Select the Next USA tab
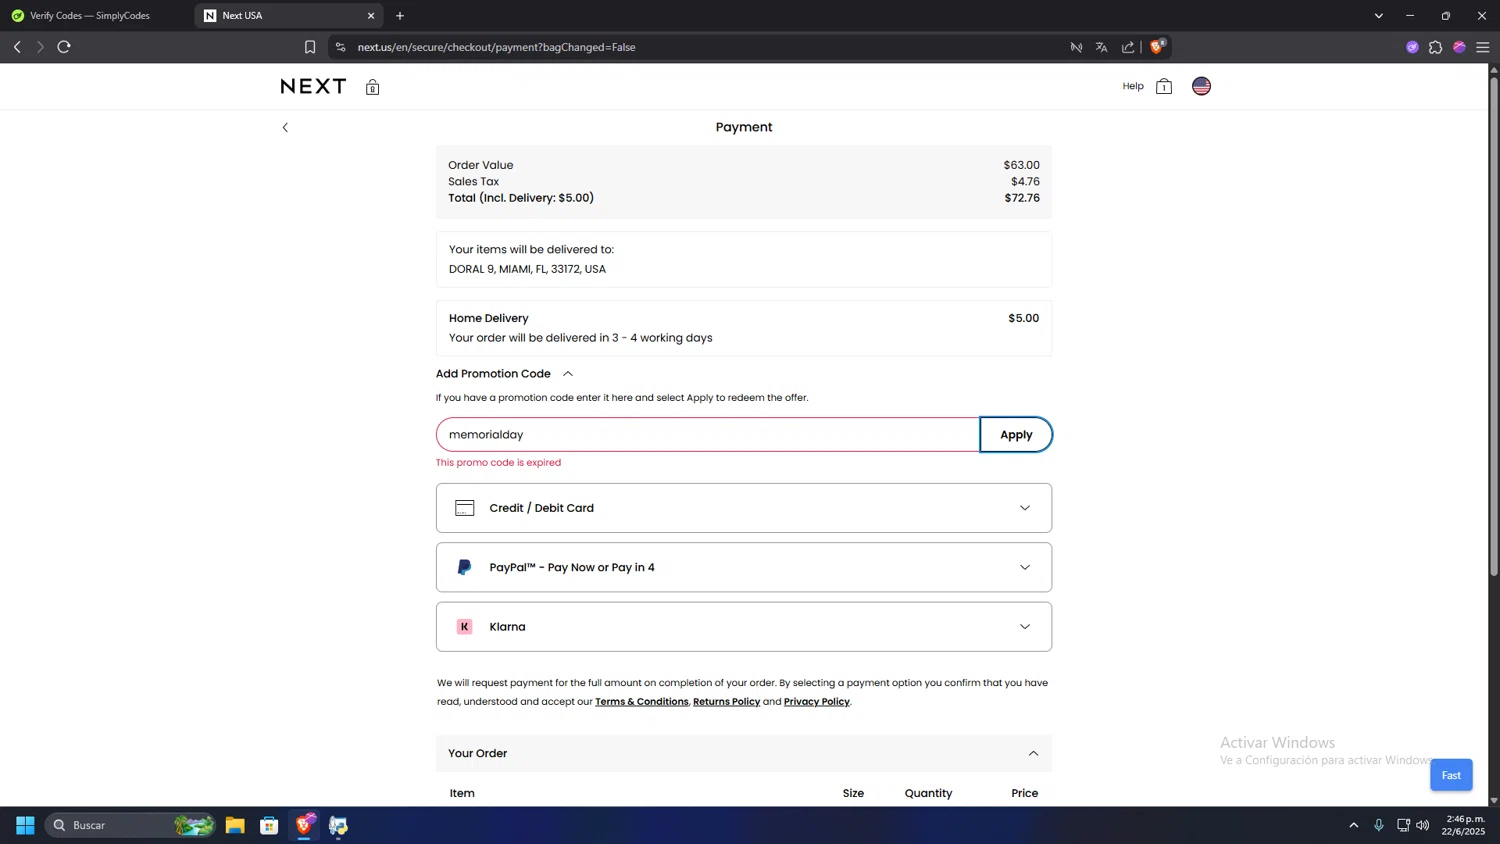This screenshot has height=844, width=1500. 289,16
